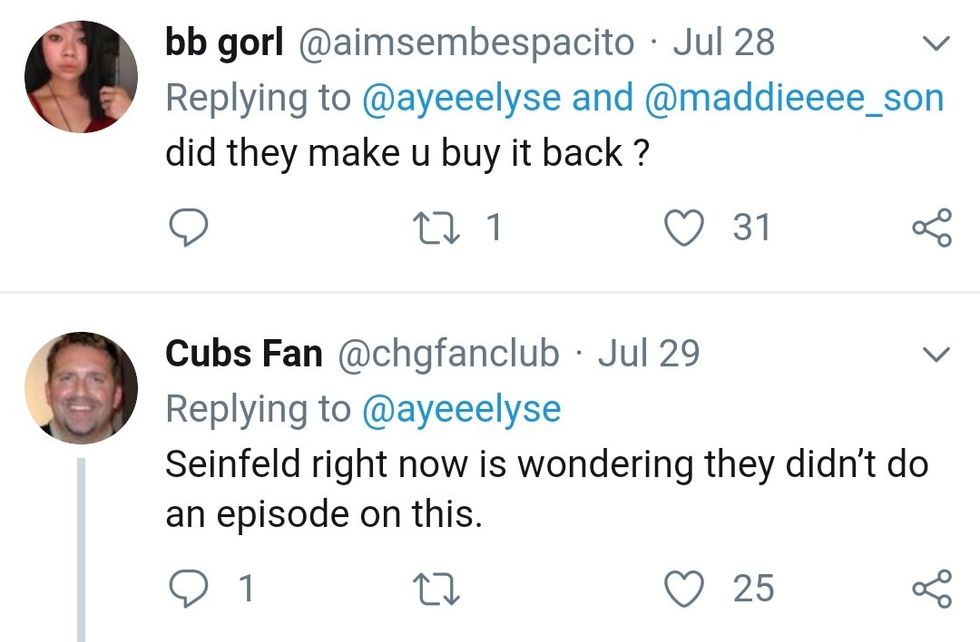Image resolution: width=980 pixels, height=642 pixels.
Task: Reply to bb gorl's tweet
Action: pyautogui.click(x=186, y=229)
